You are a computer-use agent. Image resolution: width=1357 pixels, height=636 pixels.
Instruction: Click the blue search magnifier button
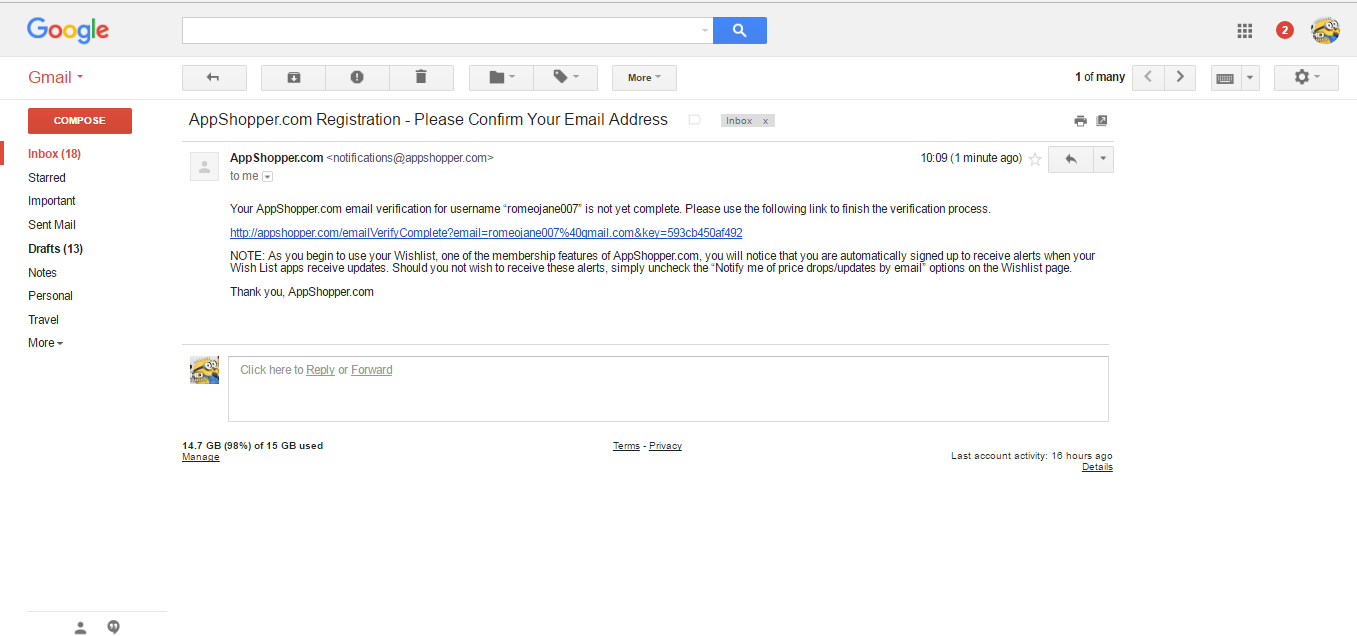click(739, 31)
